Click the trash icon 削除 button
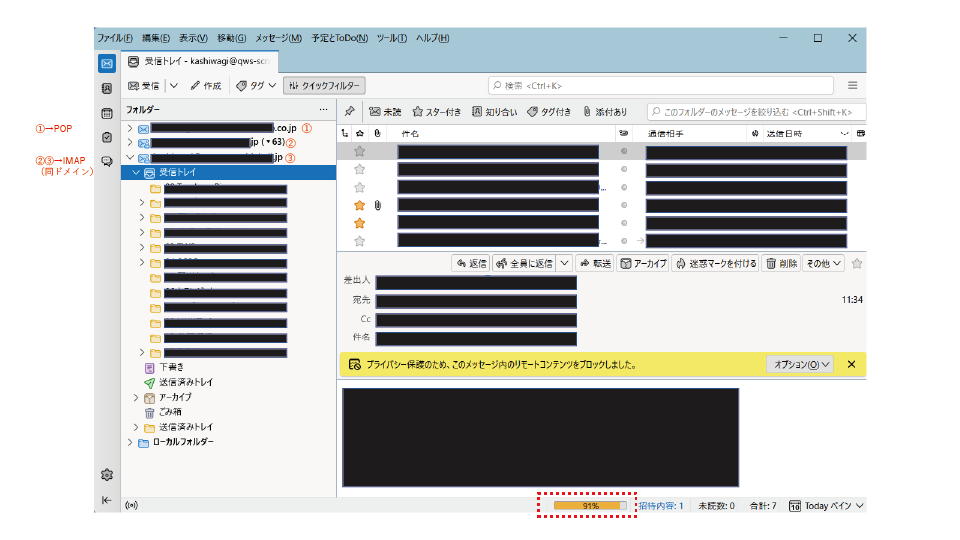 [781, 263]
